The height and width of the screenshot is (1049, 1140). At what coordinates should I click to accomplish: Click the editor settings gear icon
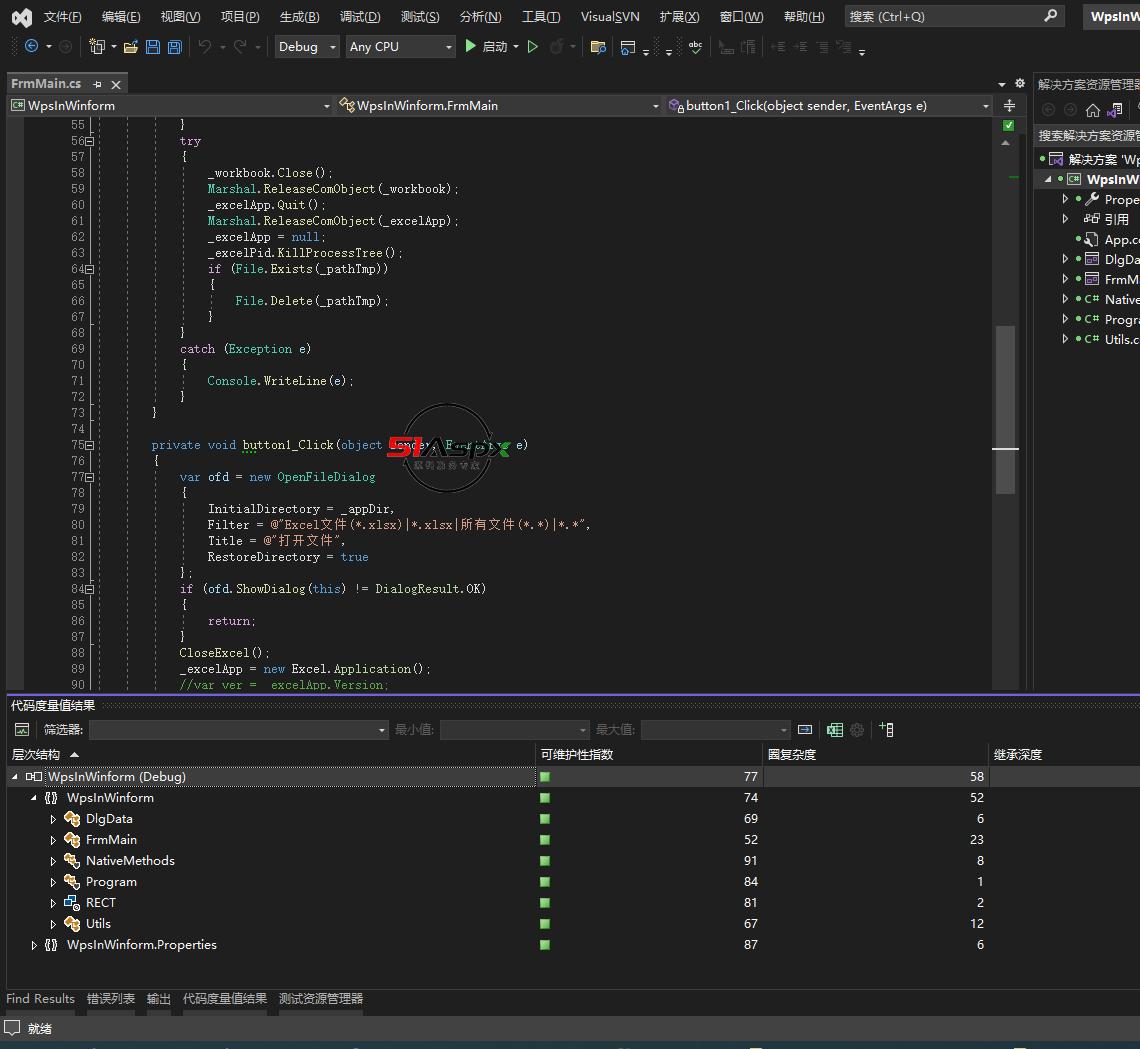click(1020, 84)
